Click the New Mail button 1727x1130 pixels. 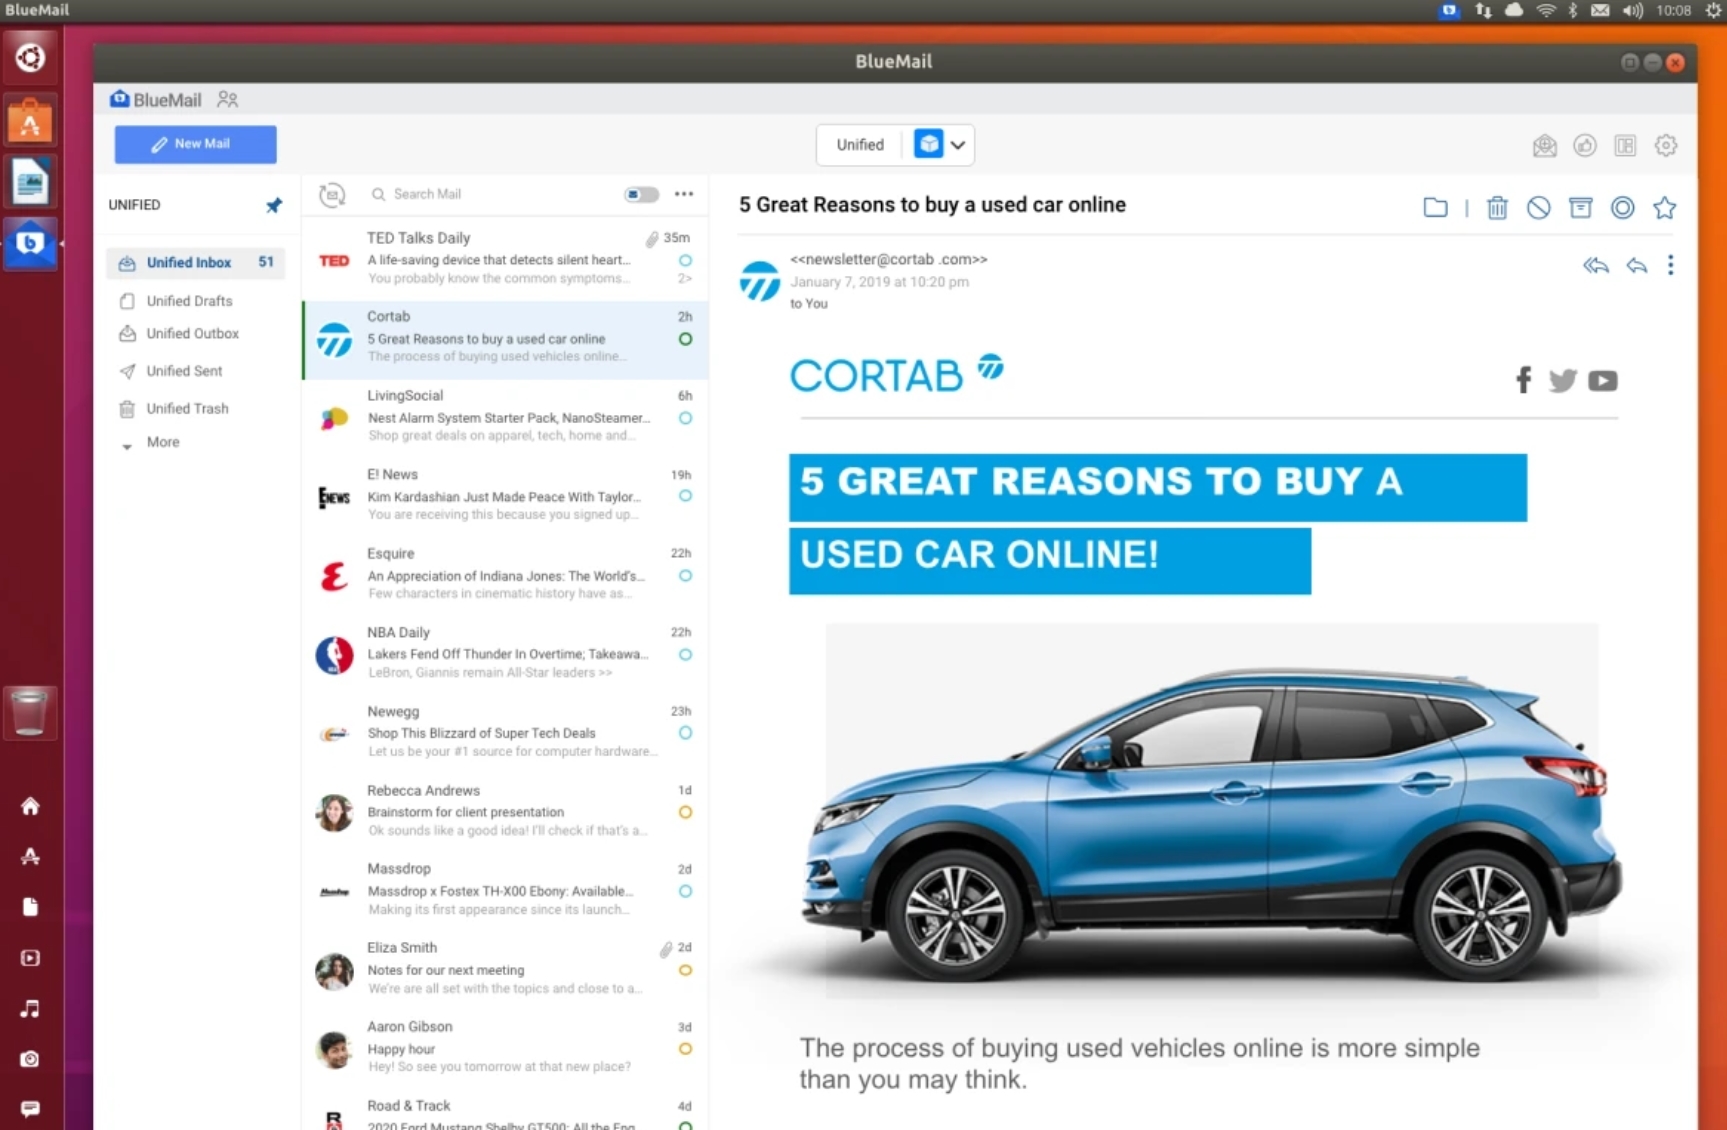coord(195,144)
